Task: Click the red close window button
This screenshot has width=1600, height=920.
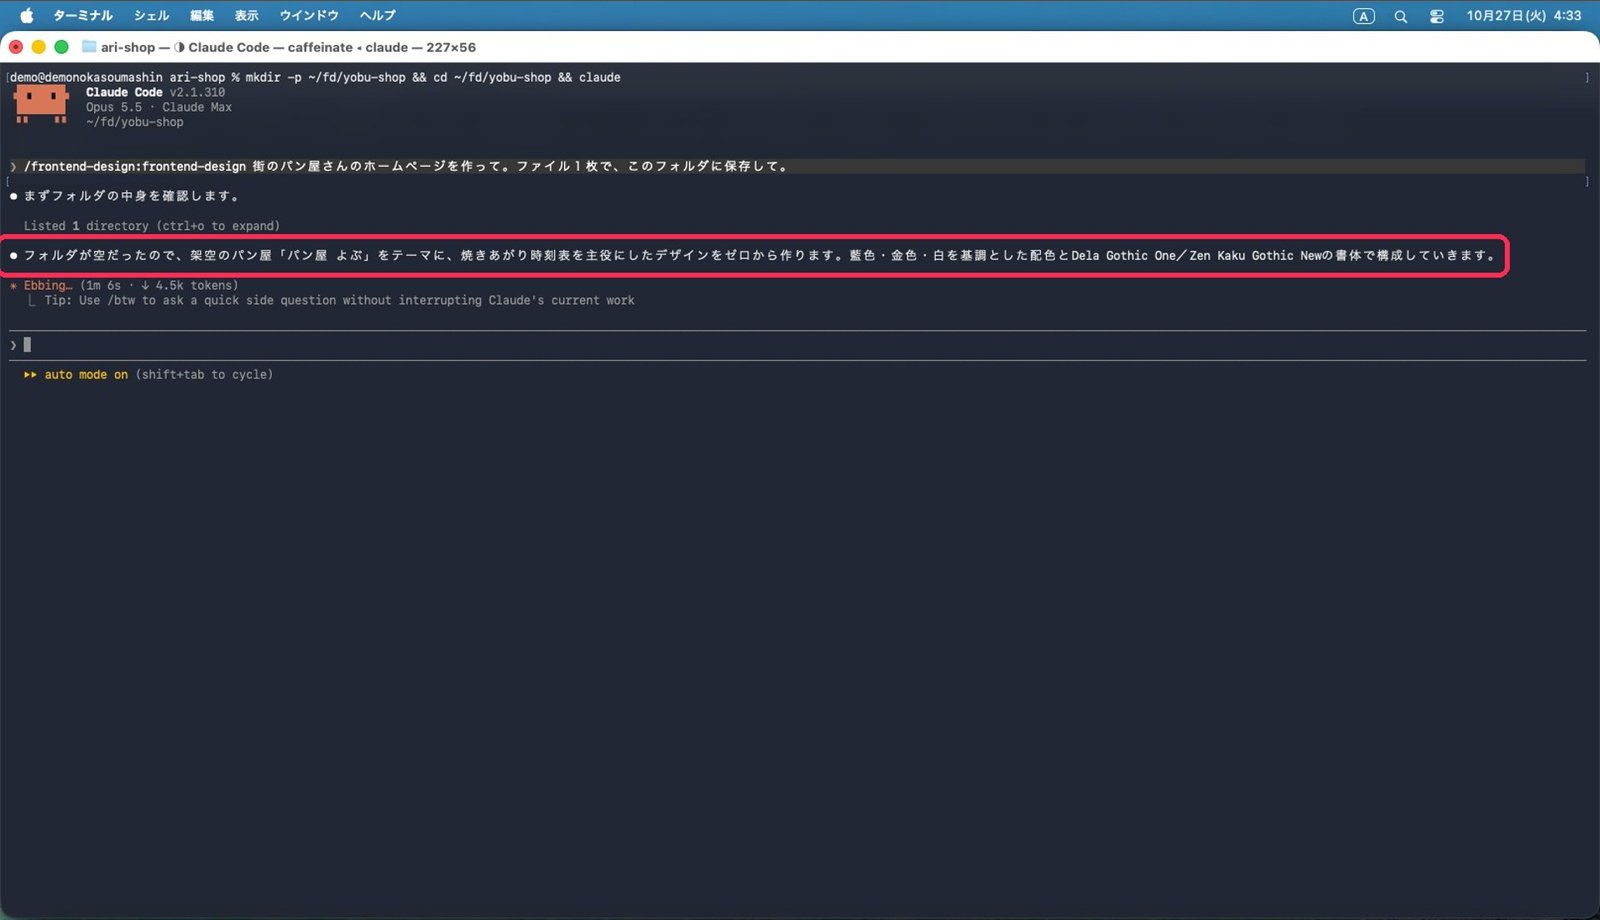Action: point(16,47)
